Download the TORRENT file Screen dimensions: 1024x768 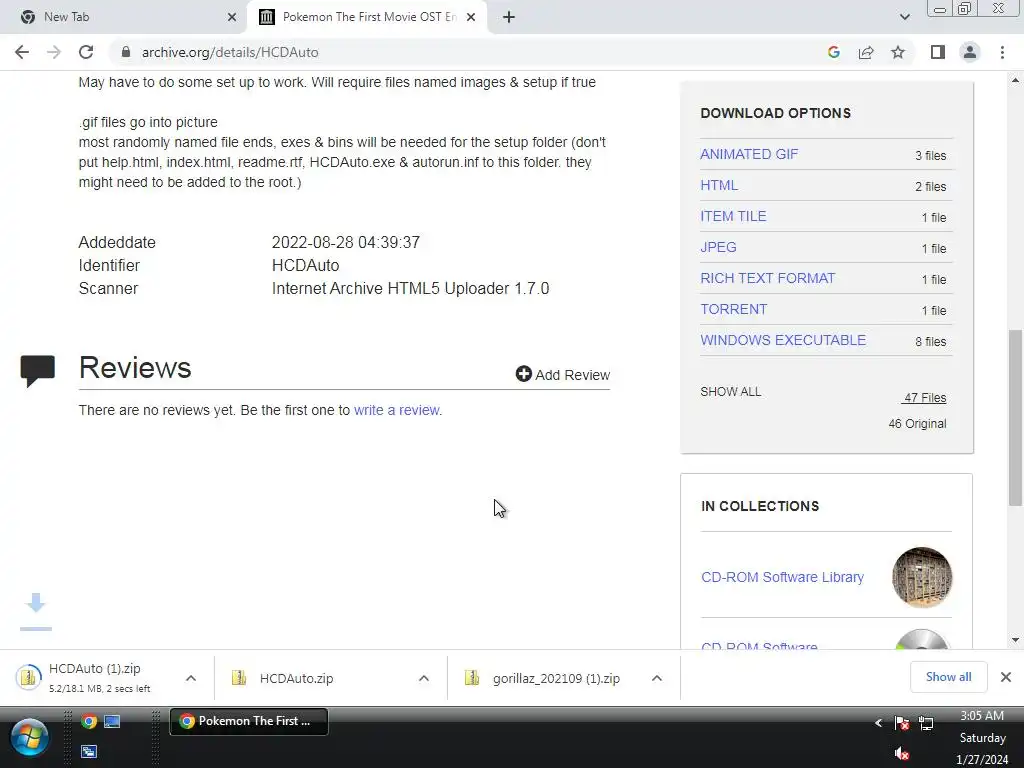click(x=733, y=310)
